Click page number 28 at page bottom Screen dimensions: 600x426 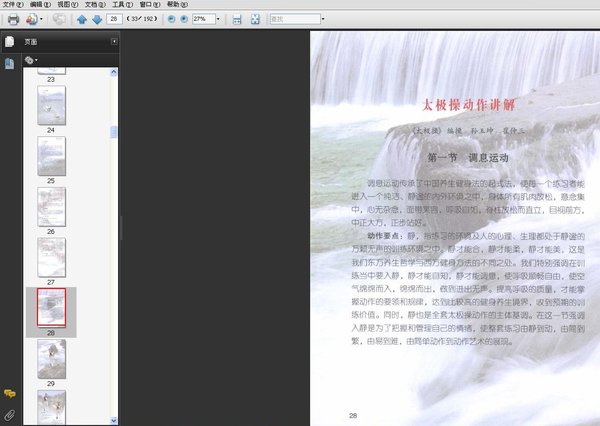(x=353, y=415)
